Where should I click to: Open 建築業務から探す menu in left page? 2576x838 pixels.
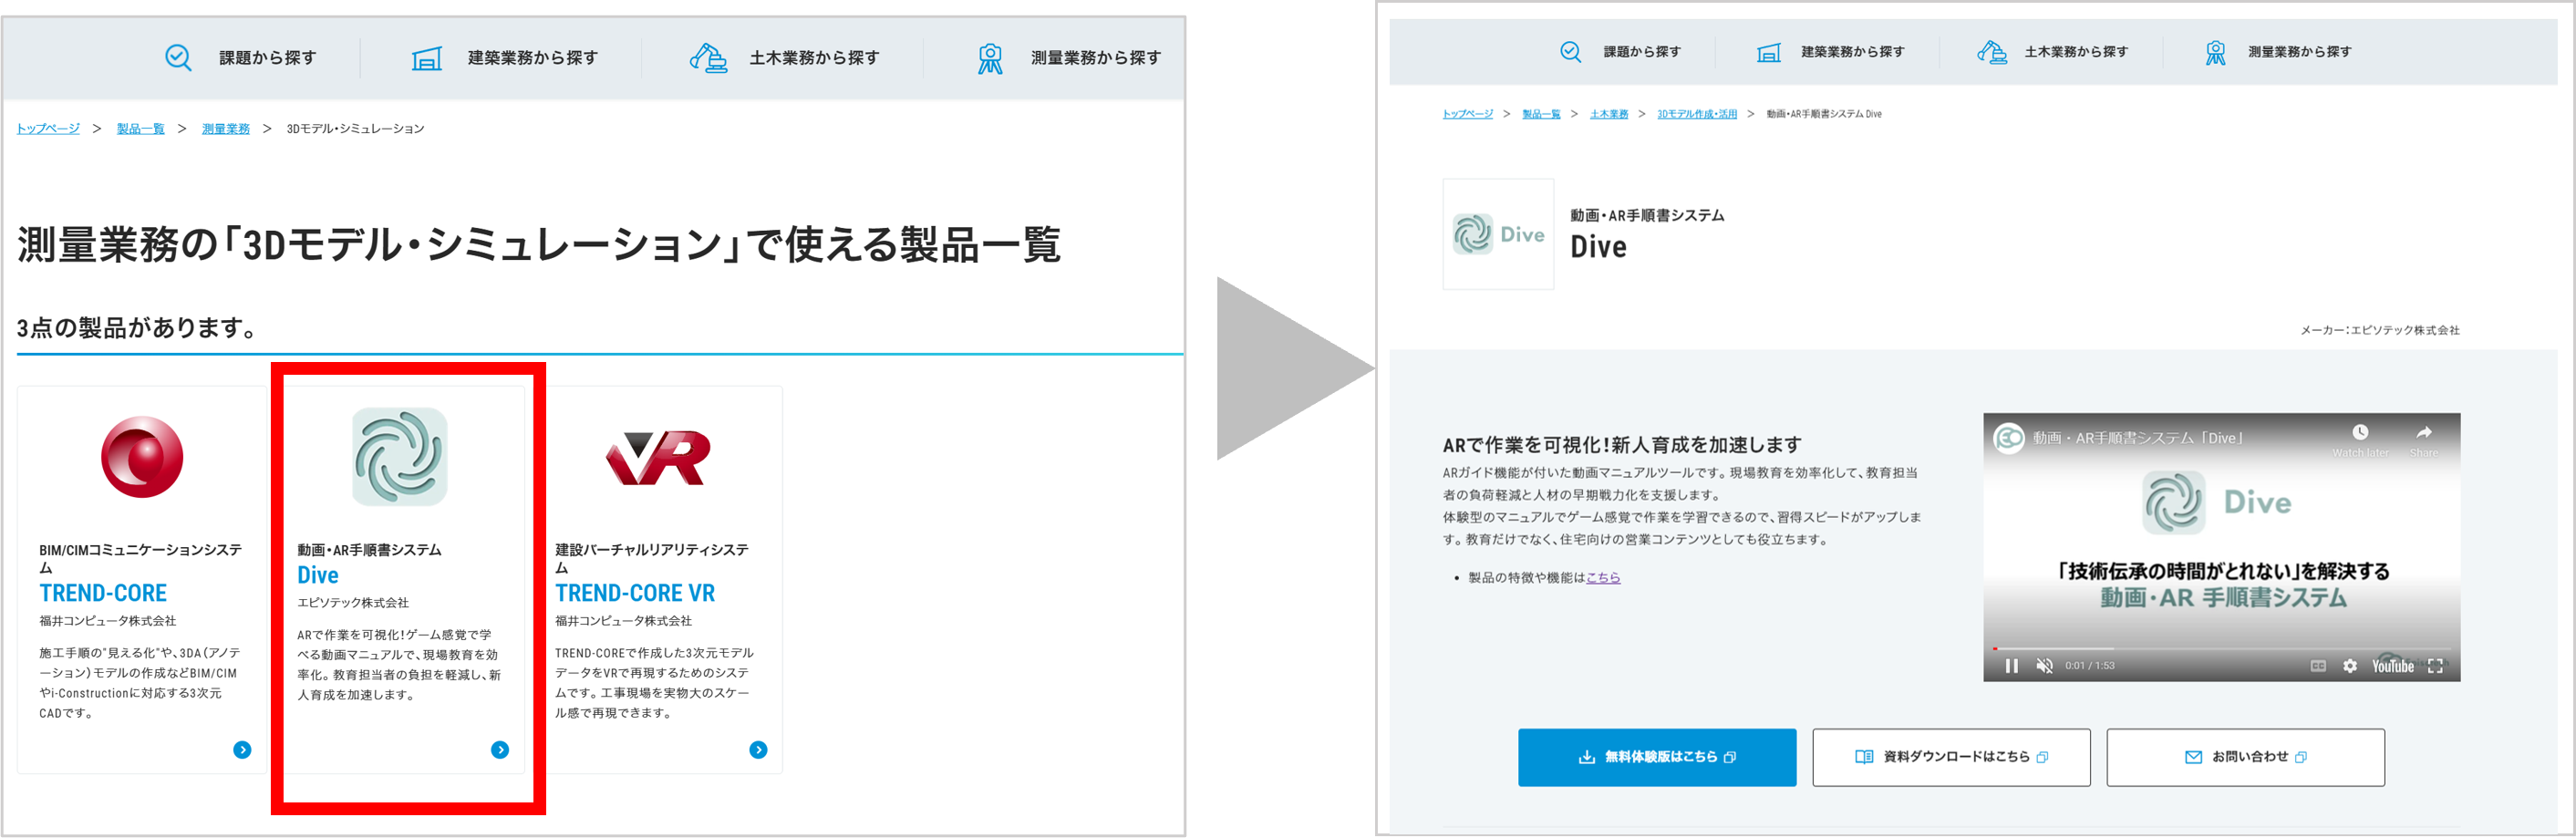click(x=533, y=58)
